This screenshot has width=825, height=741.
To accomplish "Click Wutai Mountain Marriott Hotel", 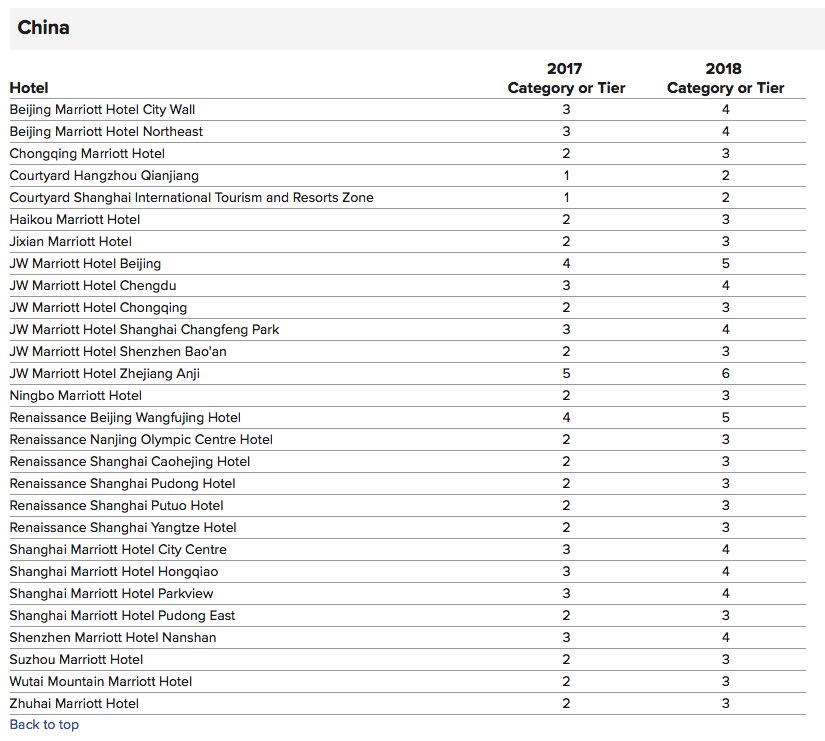I will point(101,682).
